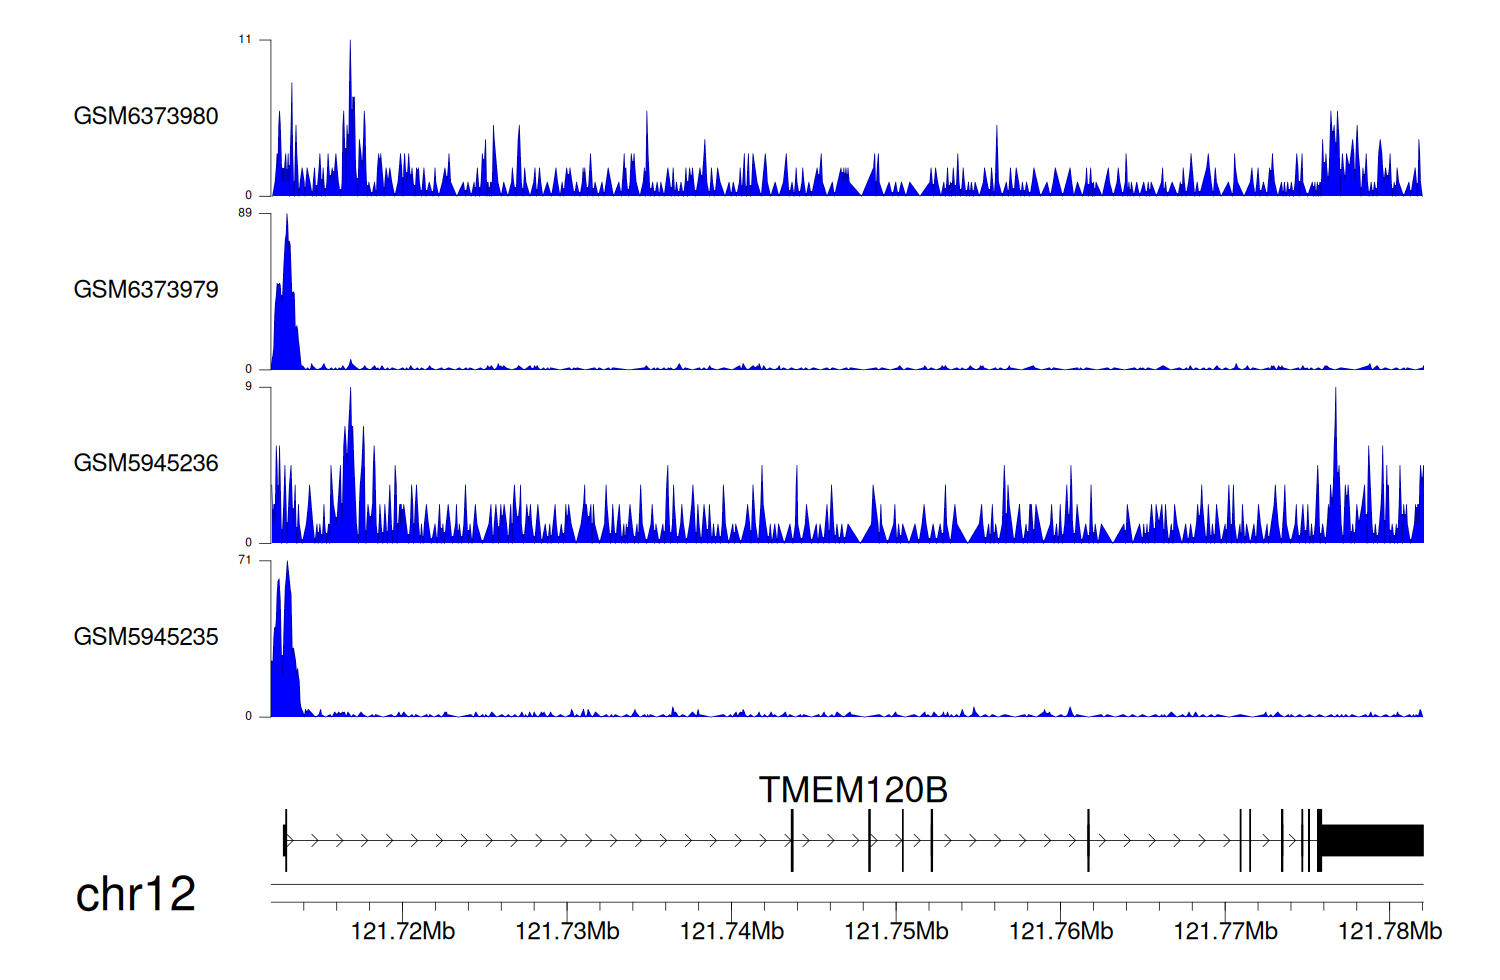Click the y-axis maximum value 89
The width and height of the screenshot is (1500, 980).
coord(245,213)
